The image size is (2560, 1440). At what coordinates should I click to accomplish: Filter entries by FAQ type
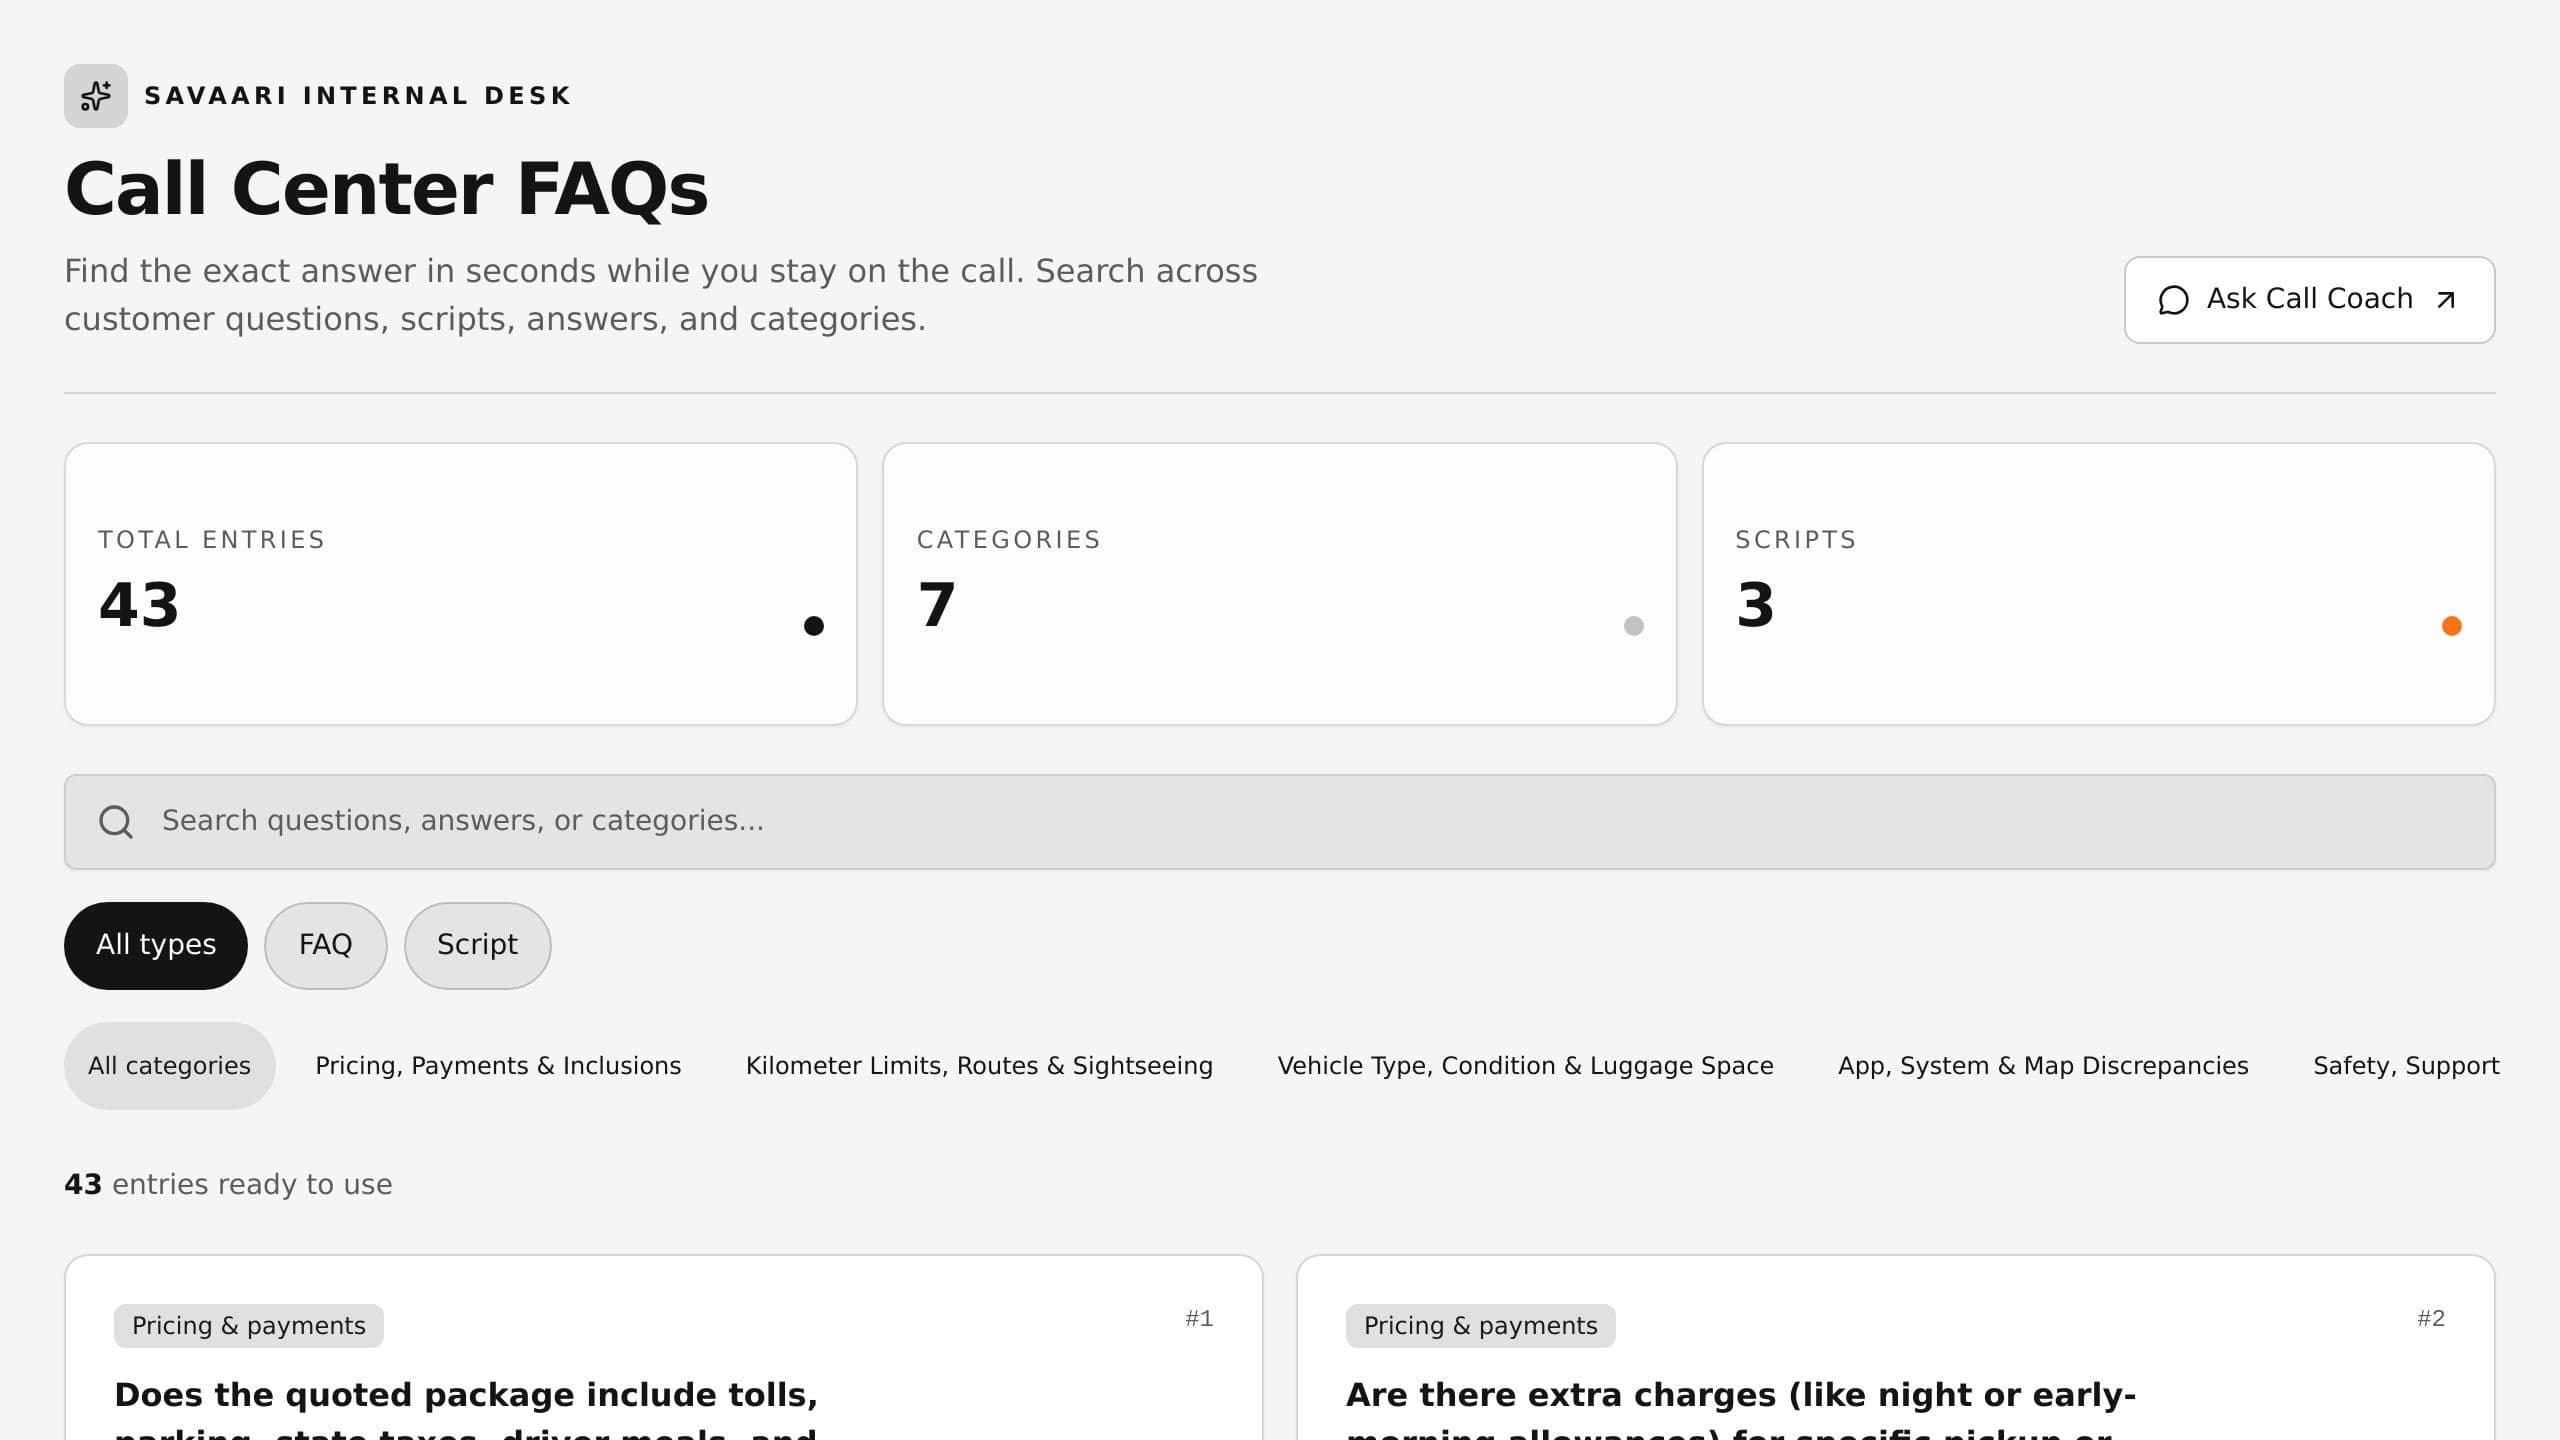point(326,946)
